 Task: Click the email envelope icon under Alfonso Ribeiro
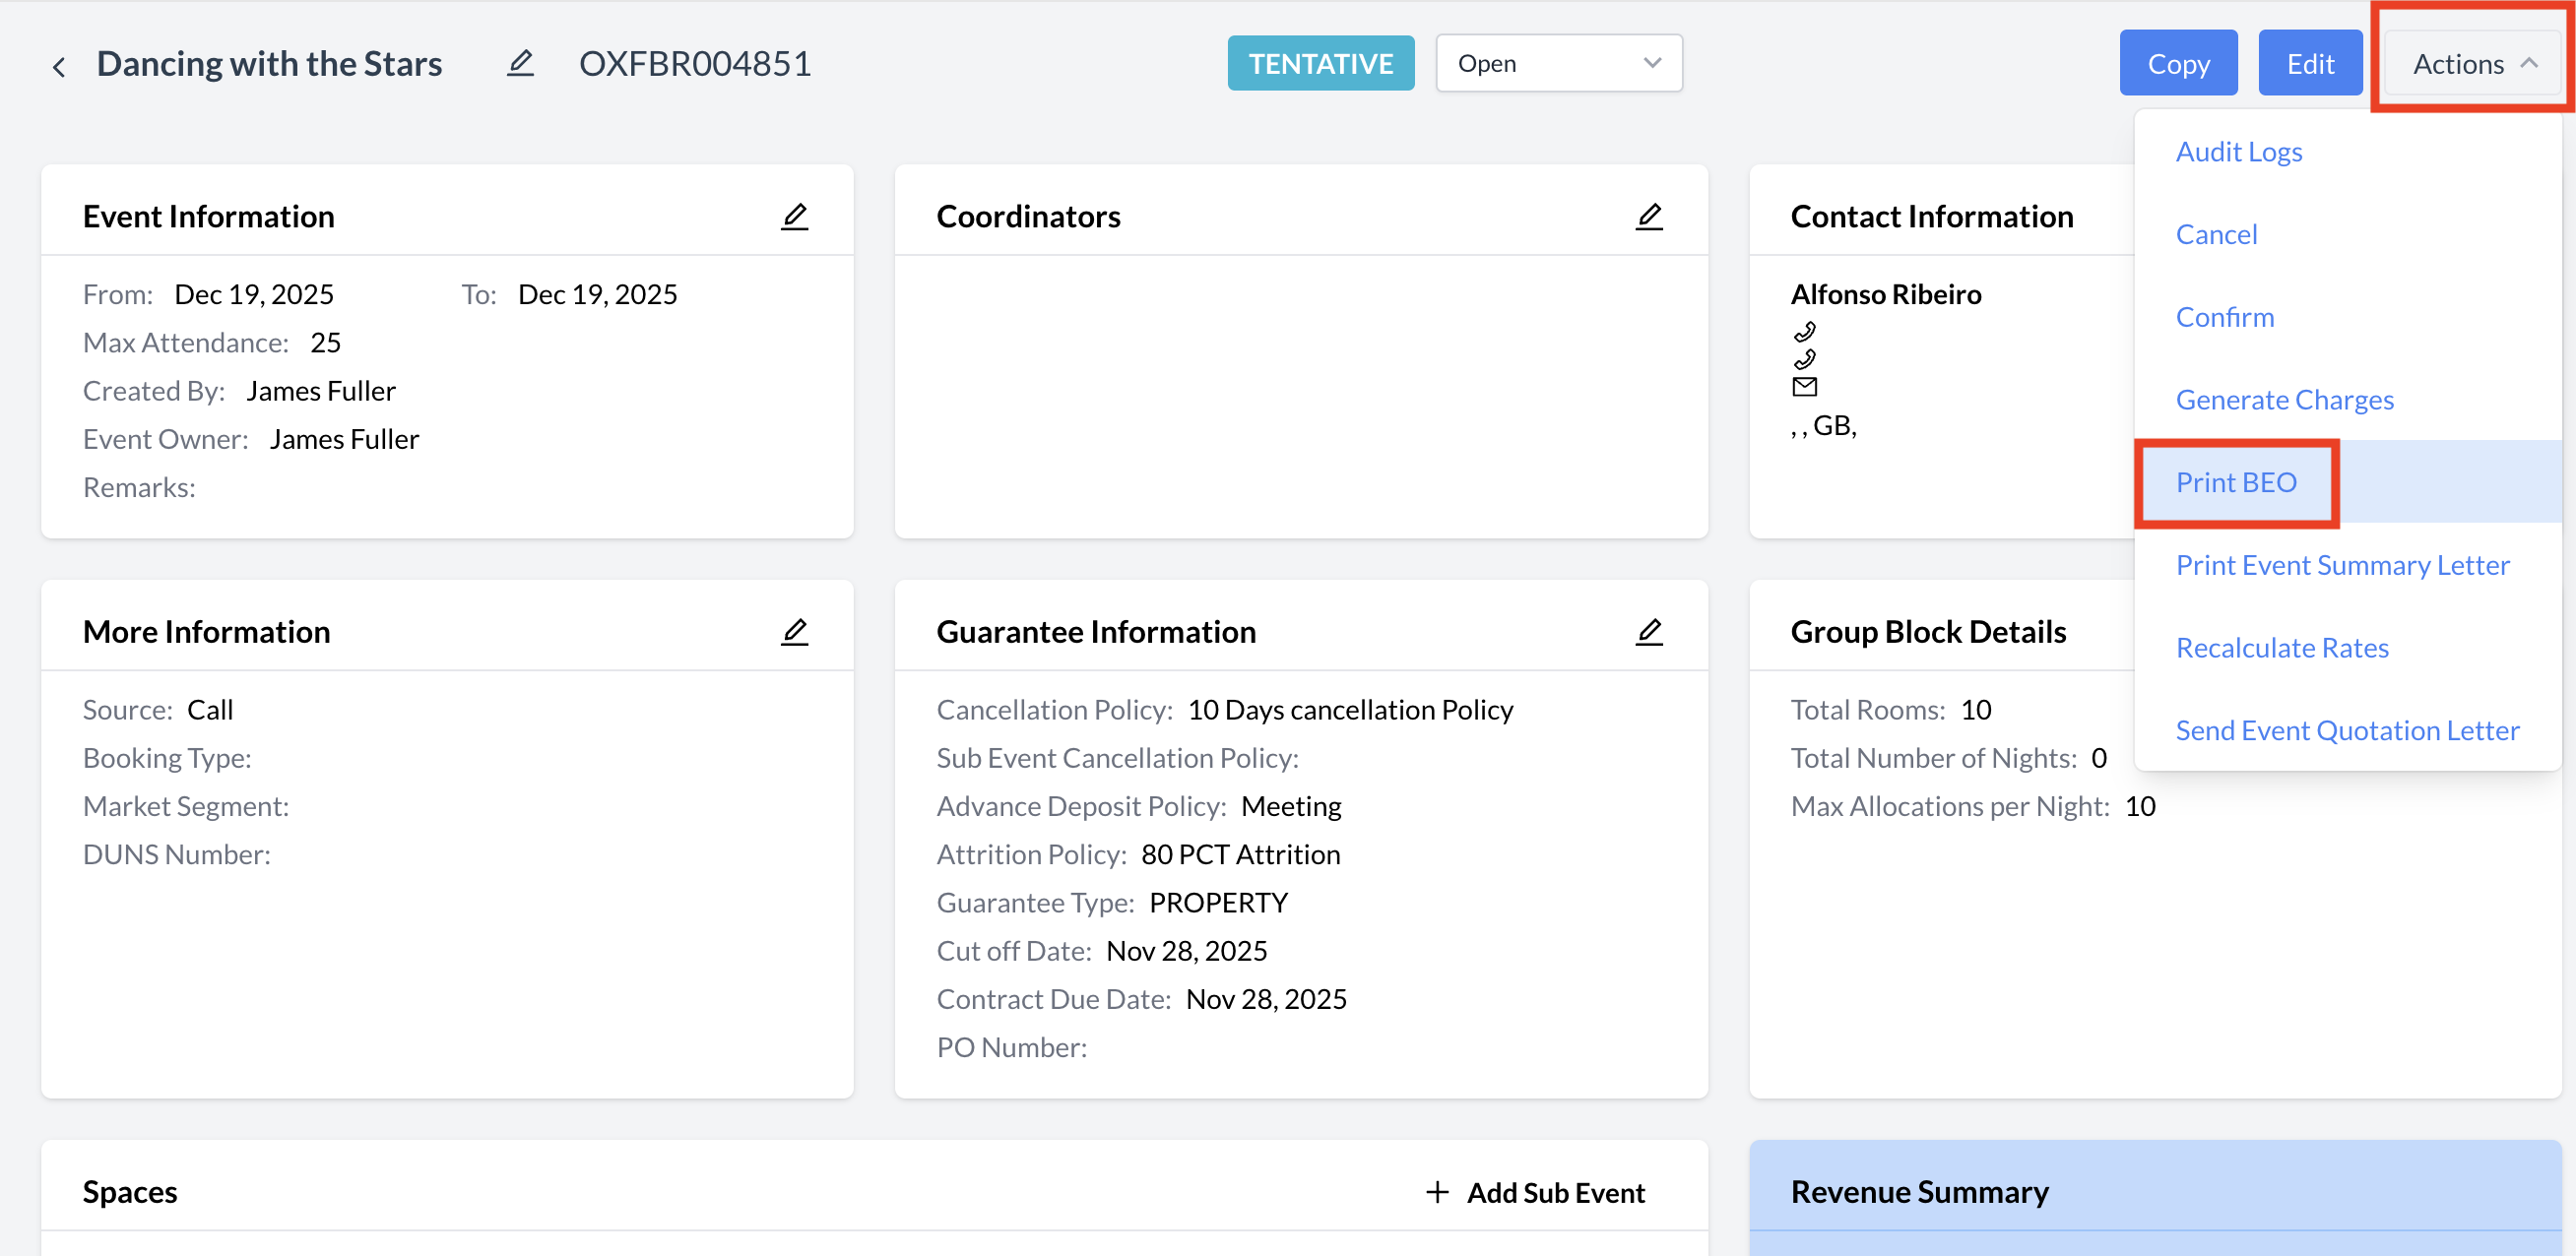[1804, 386]
